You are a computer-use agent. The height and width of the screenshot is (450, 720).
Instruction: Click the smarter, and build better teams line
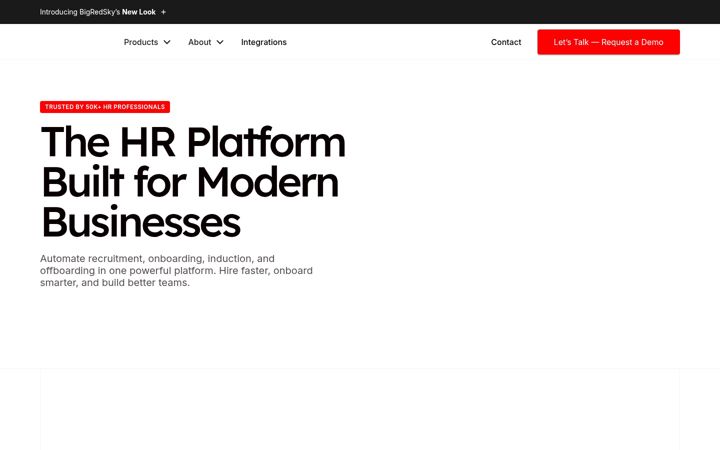click(x=115, y=283)
